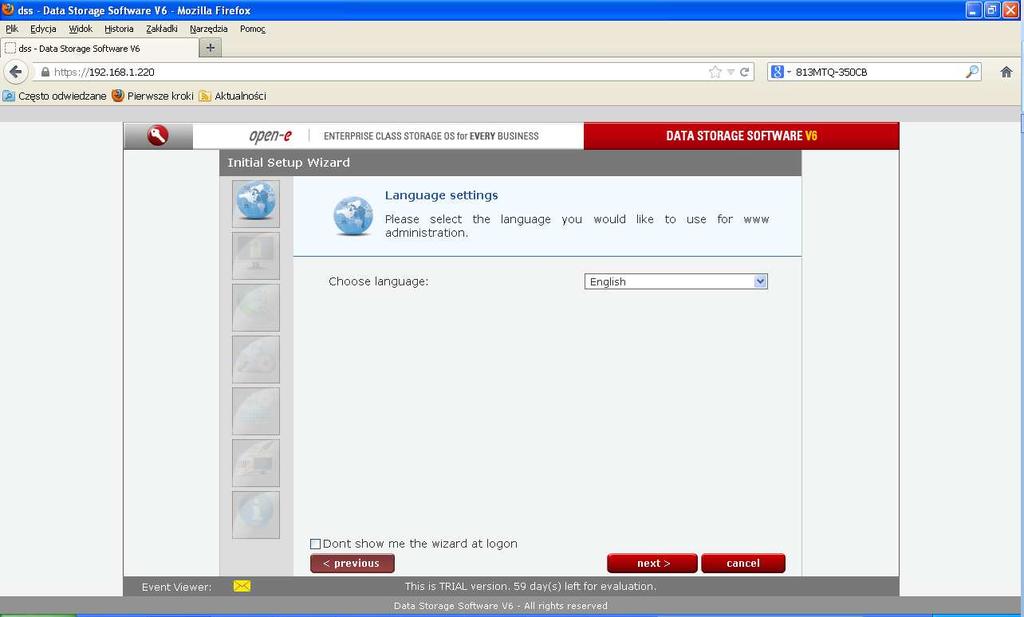Click the DATA STORAGE SOFTWARE V6 banner
This screenshot has height=617, width=1024.
tap(741, 136)
